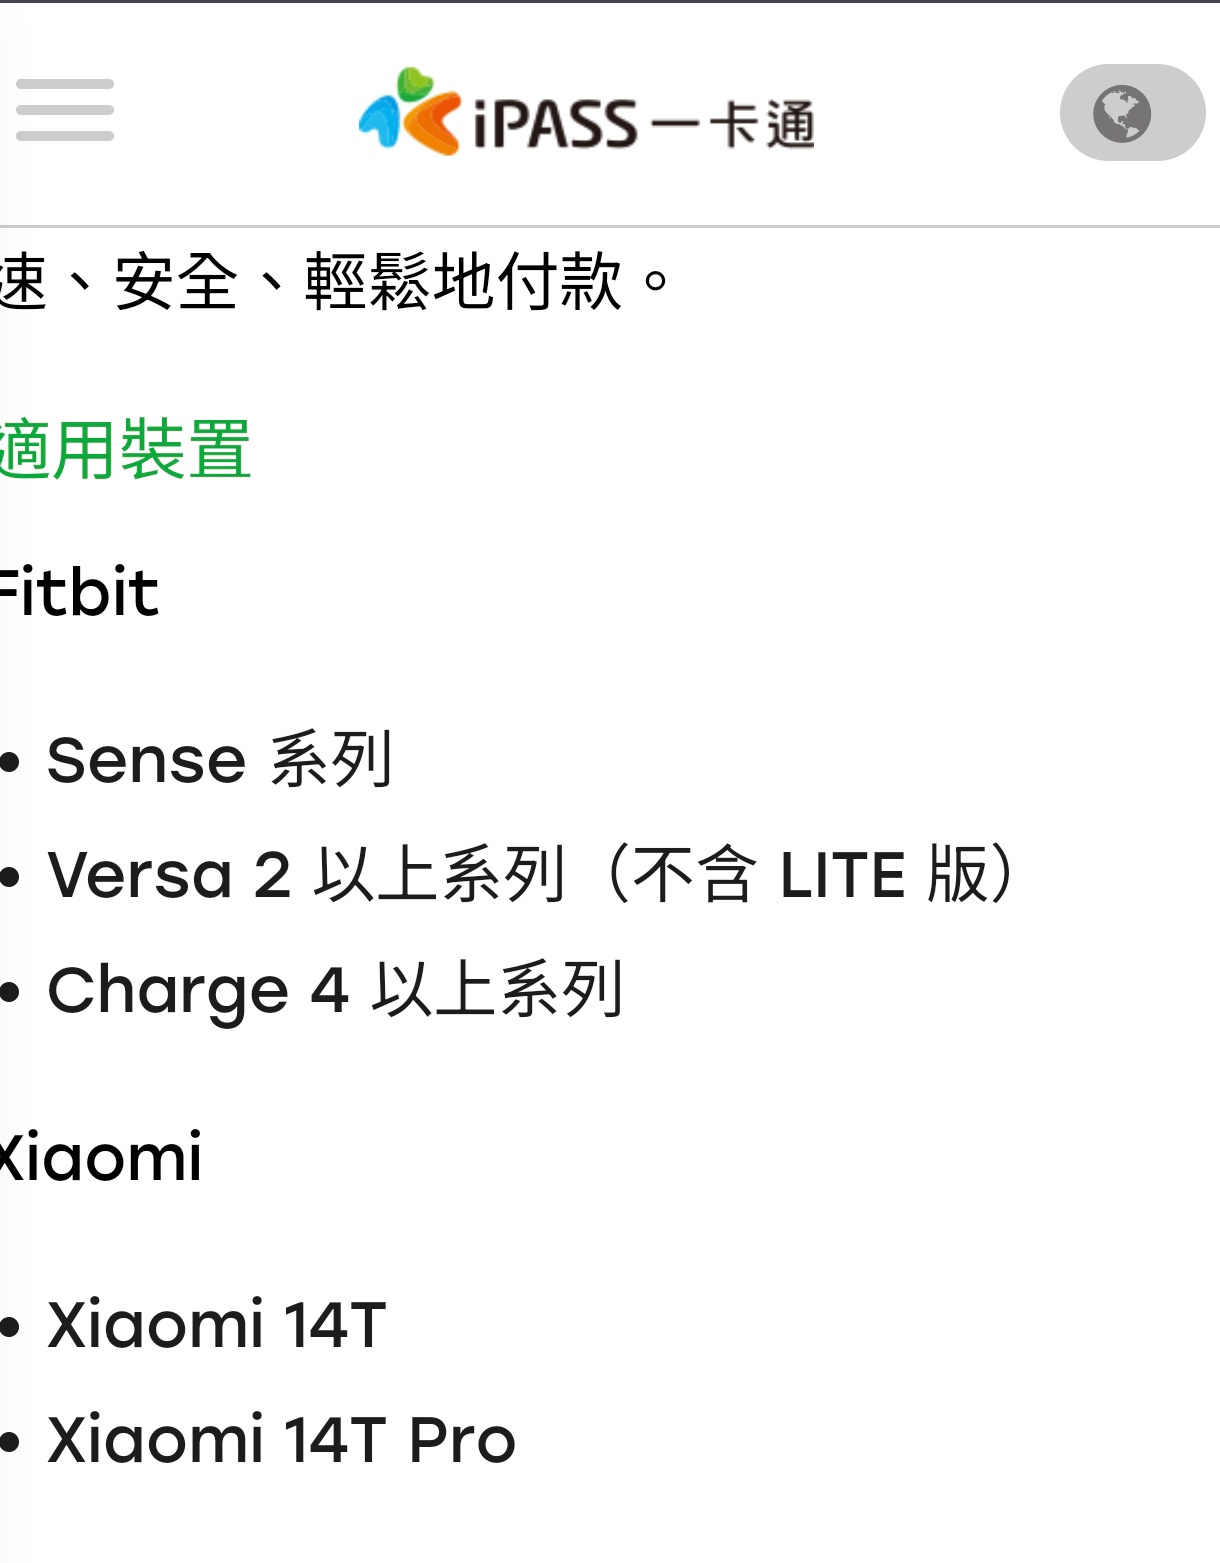
Task: Select the Xiaomi 14T list item
Action: pyautogui.click(x=216, y=1325)
